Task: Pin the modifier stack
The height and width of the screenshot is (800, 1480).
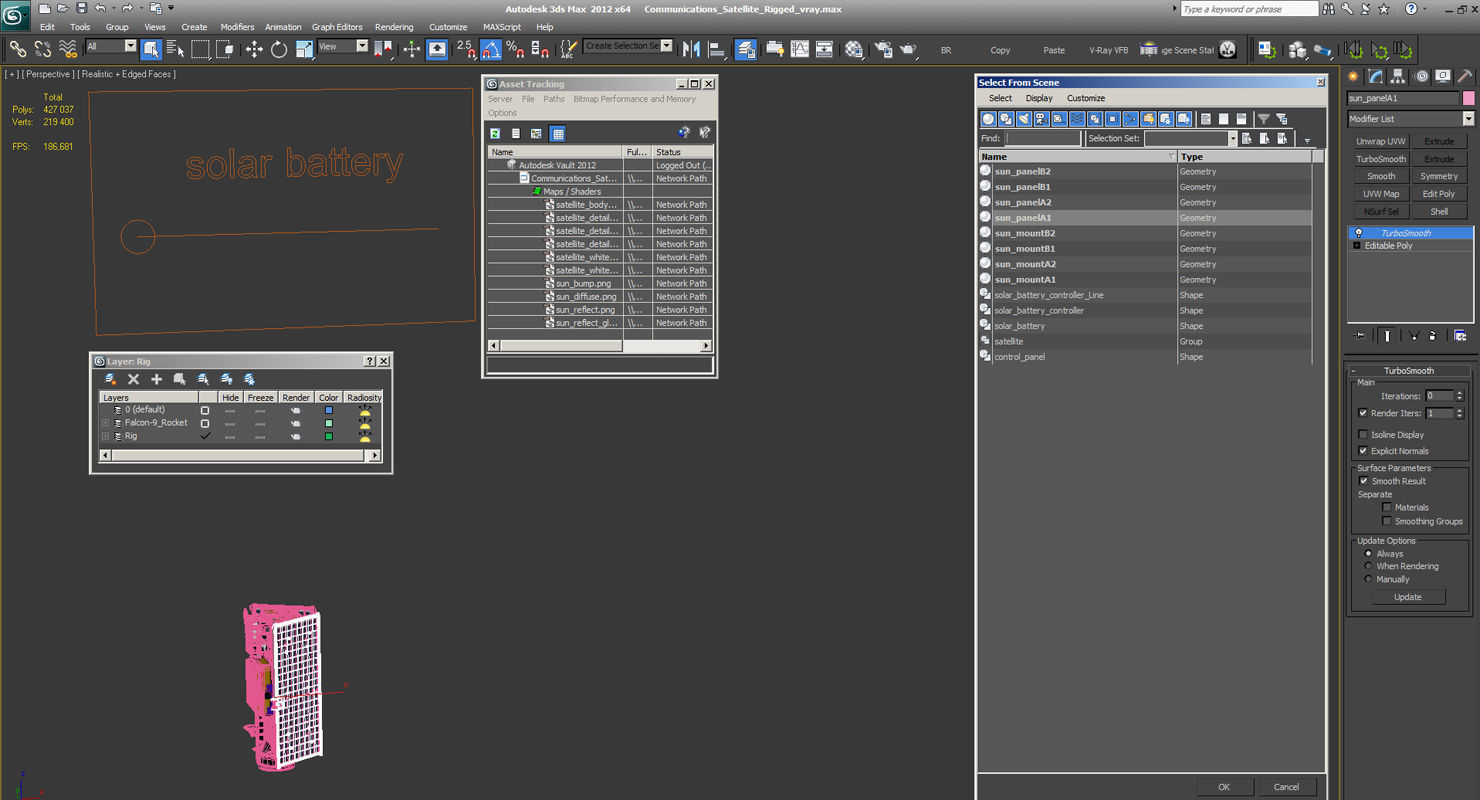Action: click(1360, 336)
